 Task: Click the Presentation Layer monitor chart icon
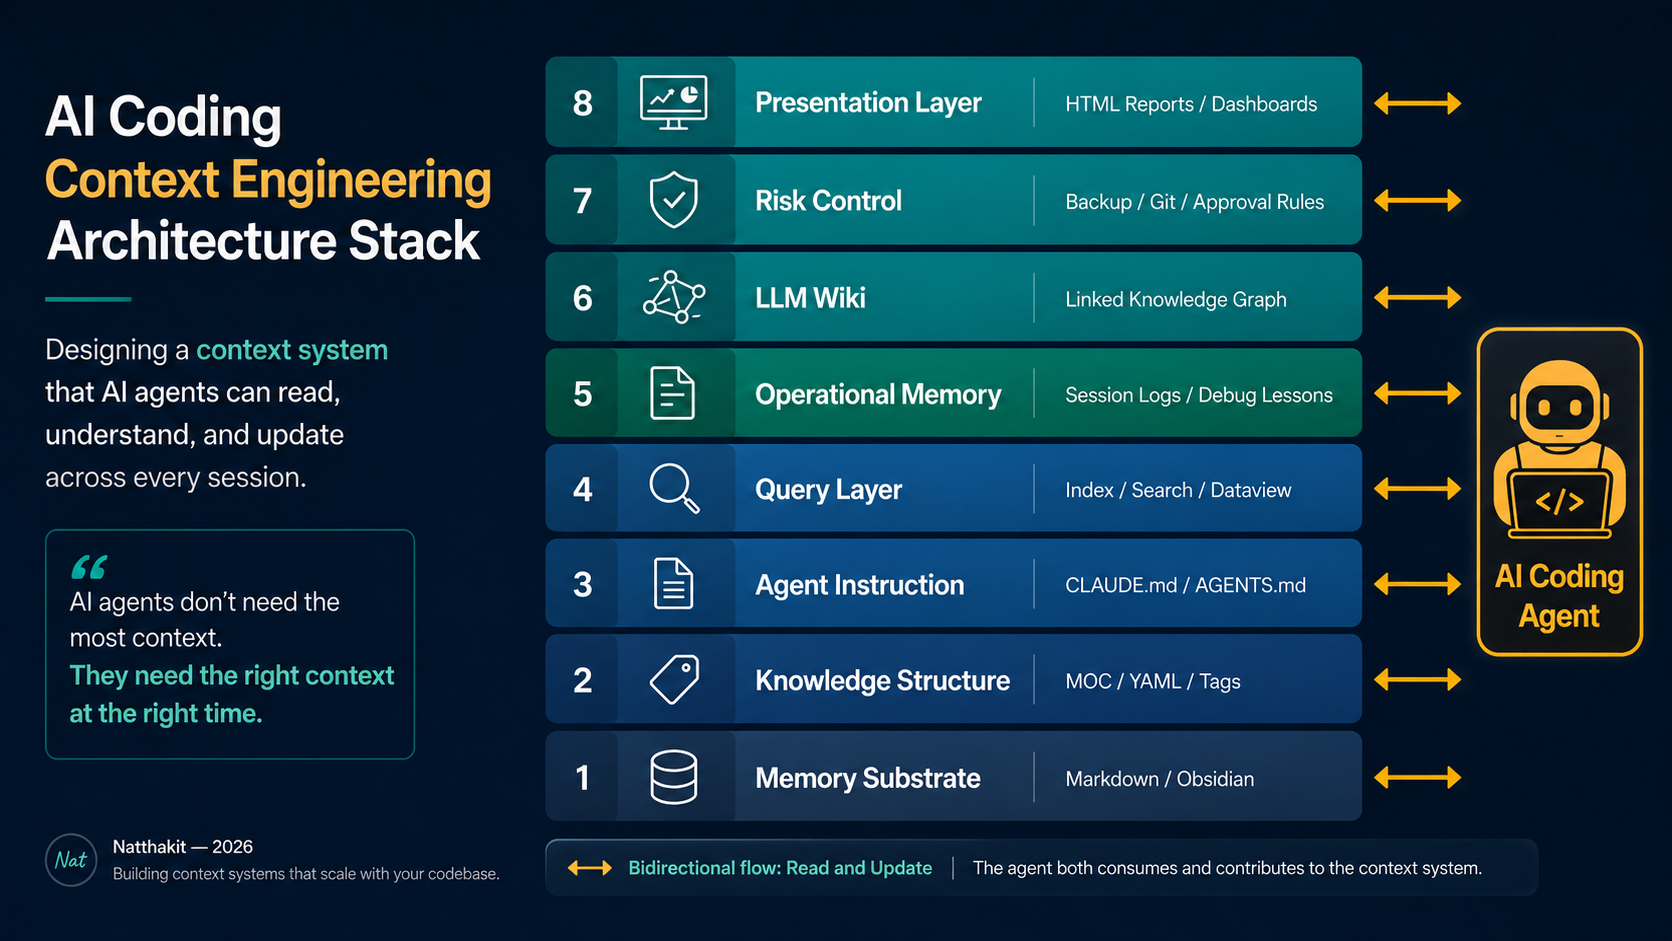(x=673, y=102)
